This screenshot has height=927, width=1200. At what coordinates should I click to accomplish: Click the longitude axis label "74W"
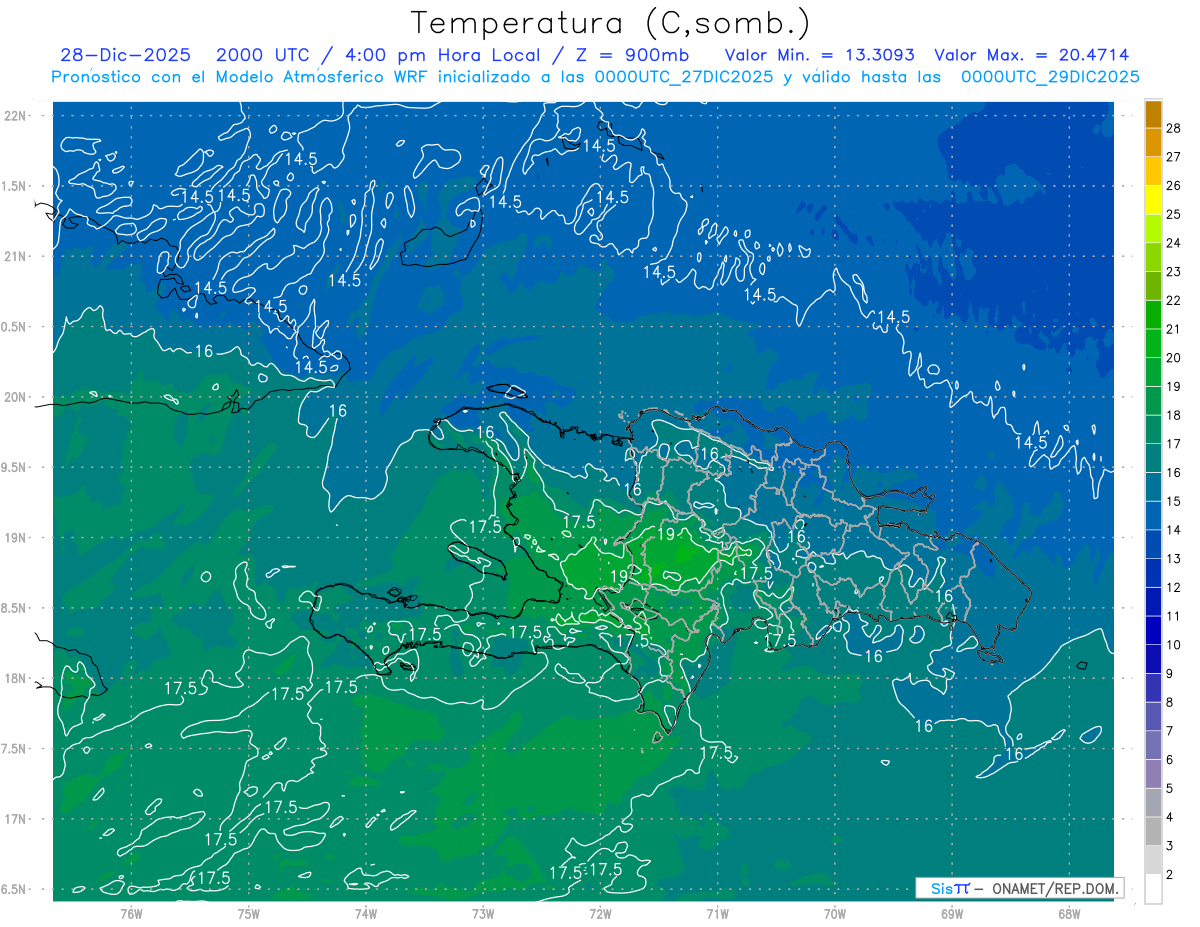[366, 913]
